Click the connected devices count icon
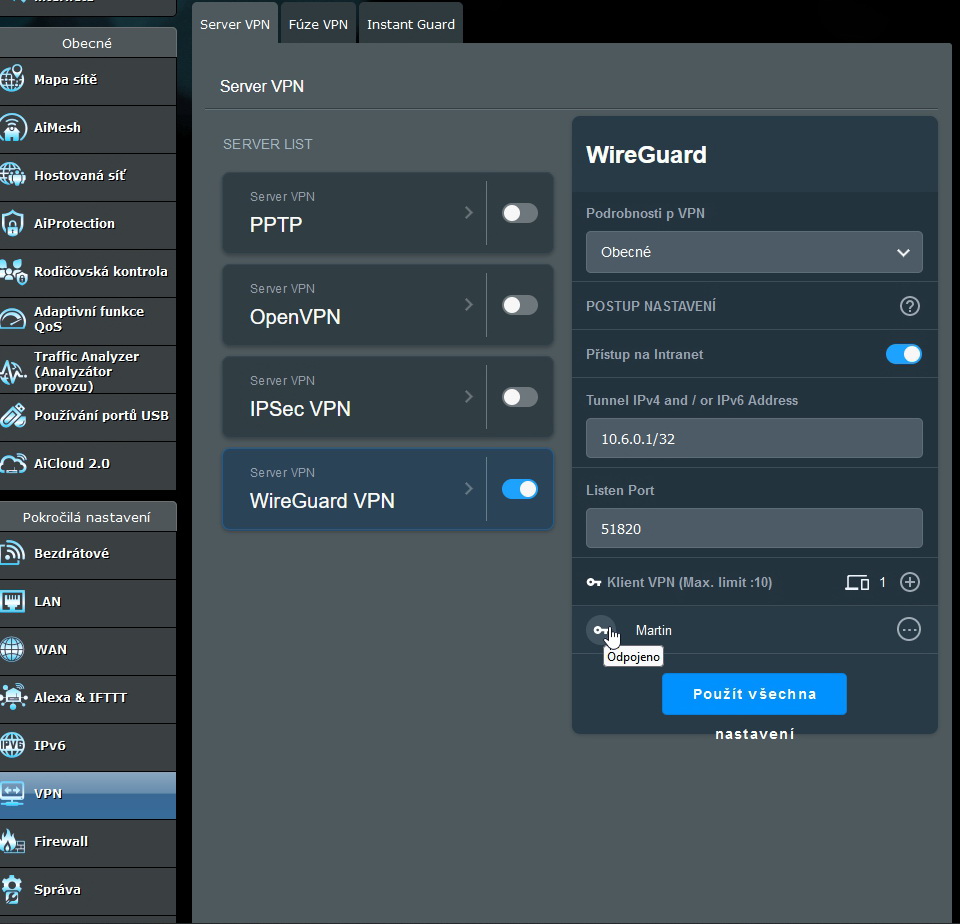 [x=857, y=582]
